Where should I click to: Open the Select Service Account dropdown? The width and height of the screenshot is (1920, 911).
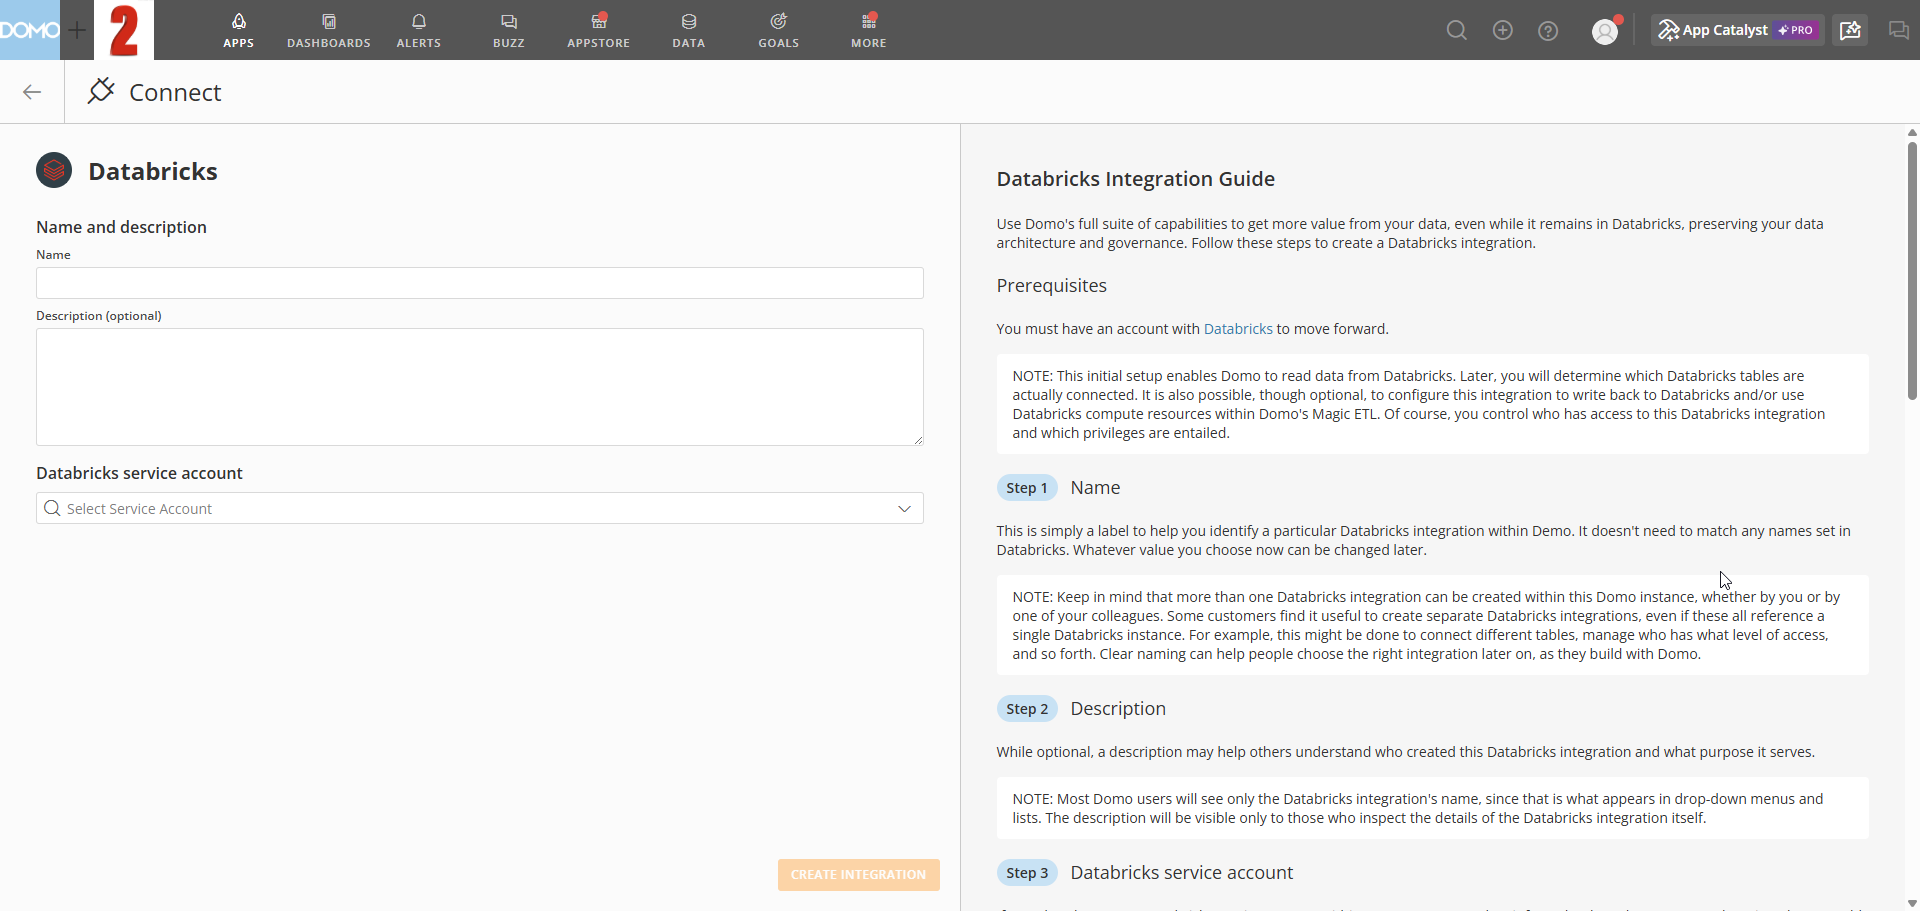(480, 508)
